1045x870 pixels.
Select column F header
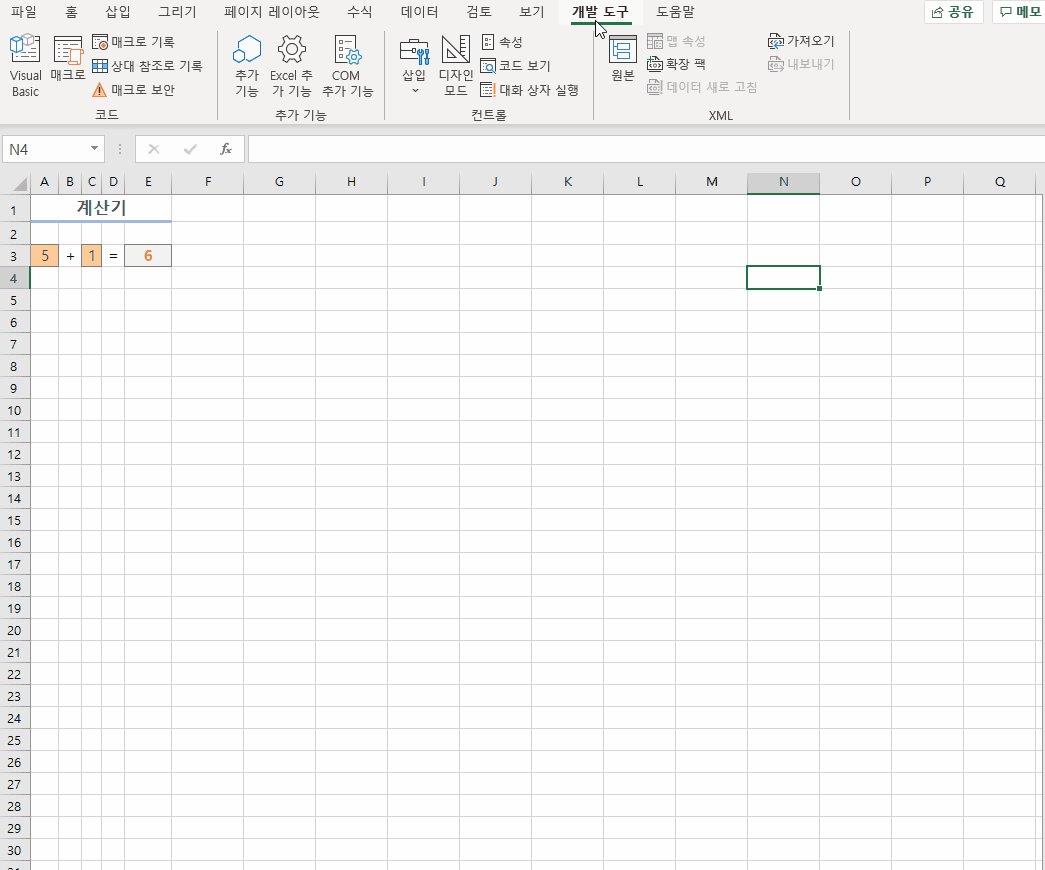(208, 182)
